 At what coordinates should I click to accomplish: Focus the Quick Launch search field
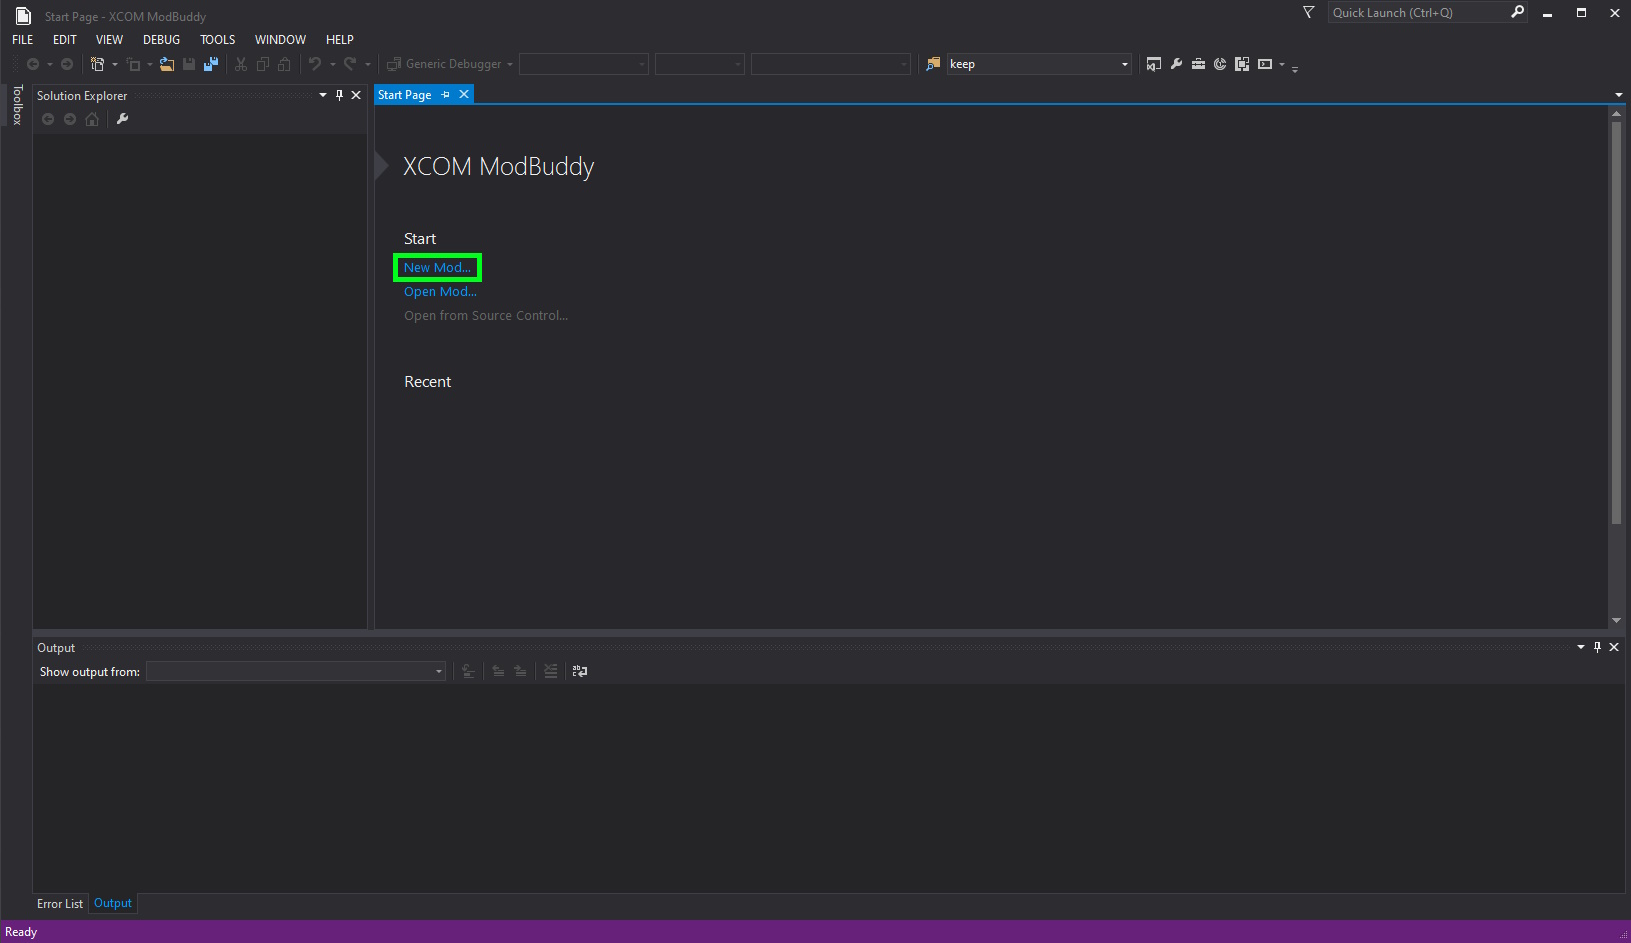pyautogui.click(x=1419, y=12)
